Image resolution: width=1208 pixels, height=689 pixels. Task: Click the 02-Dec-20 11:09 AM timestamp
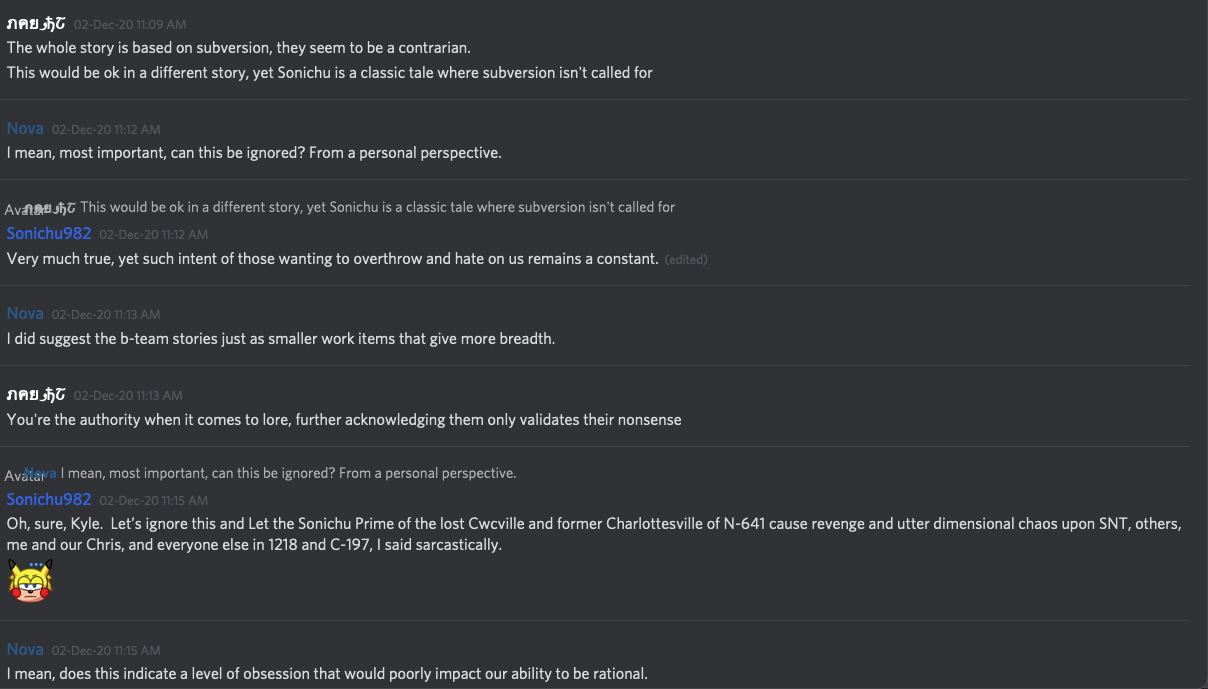(x=129, y=24)
